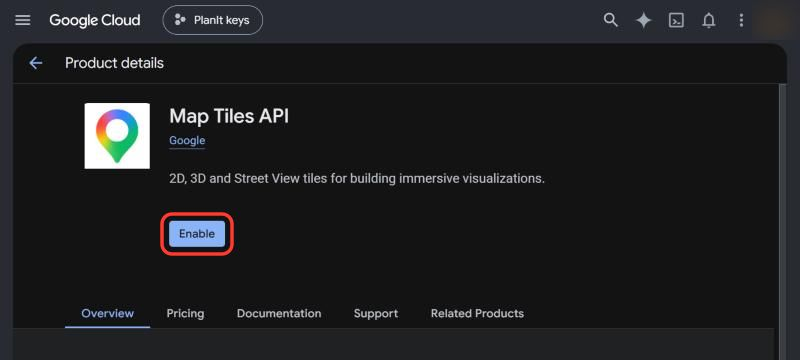Open the Documentation tab
The width and height of the screenshot is (800, 360).
tap(279, 313)
